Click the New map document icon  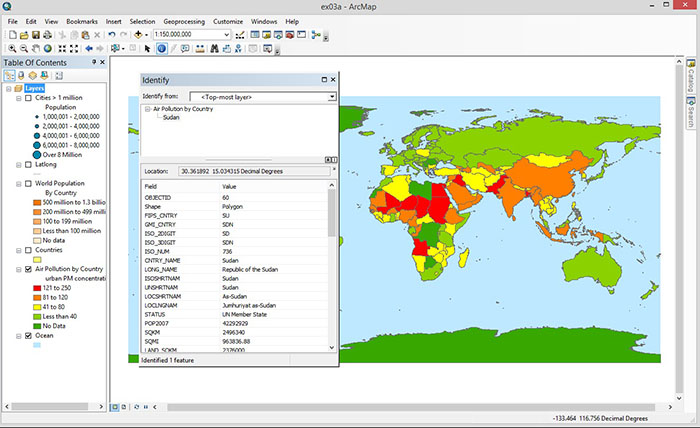(x=12, y=35)
